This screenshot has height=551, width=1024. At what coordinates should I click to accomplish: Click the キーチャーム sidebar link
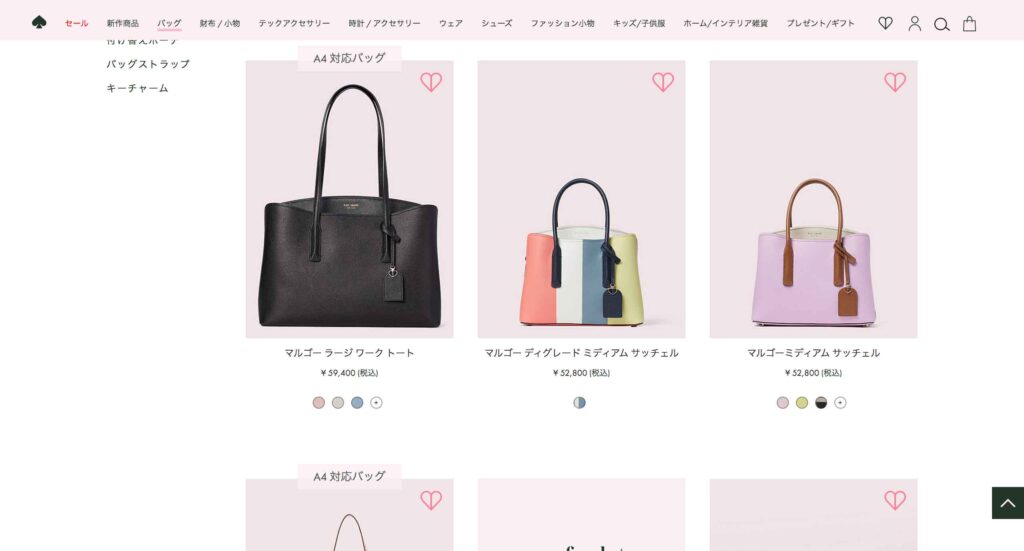137,88
